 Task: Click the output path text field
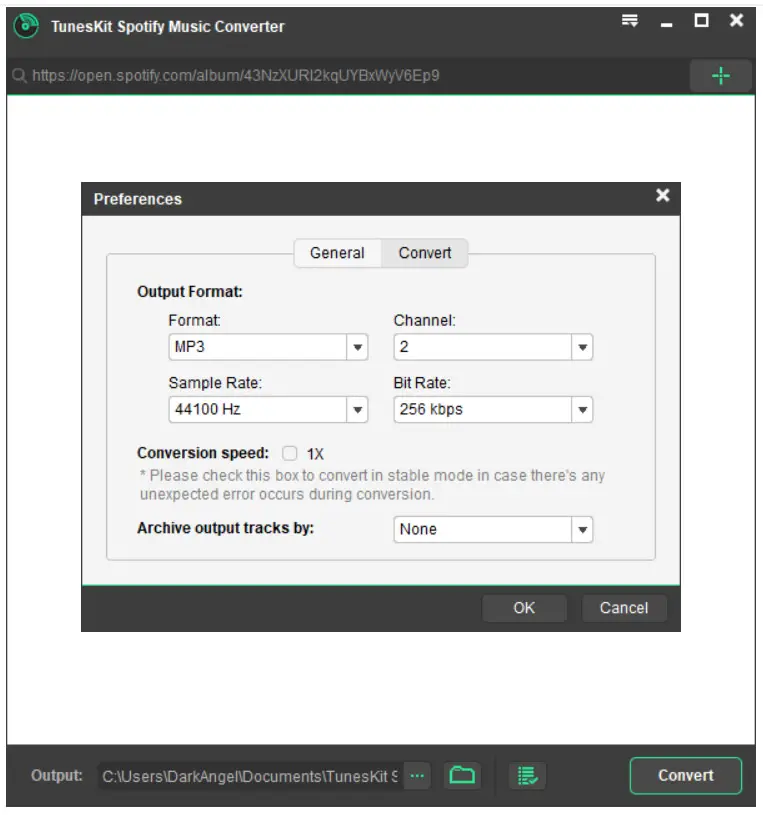[251, 776]
